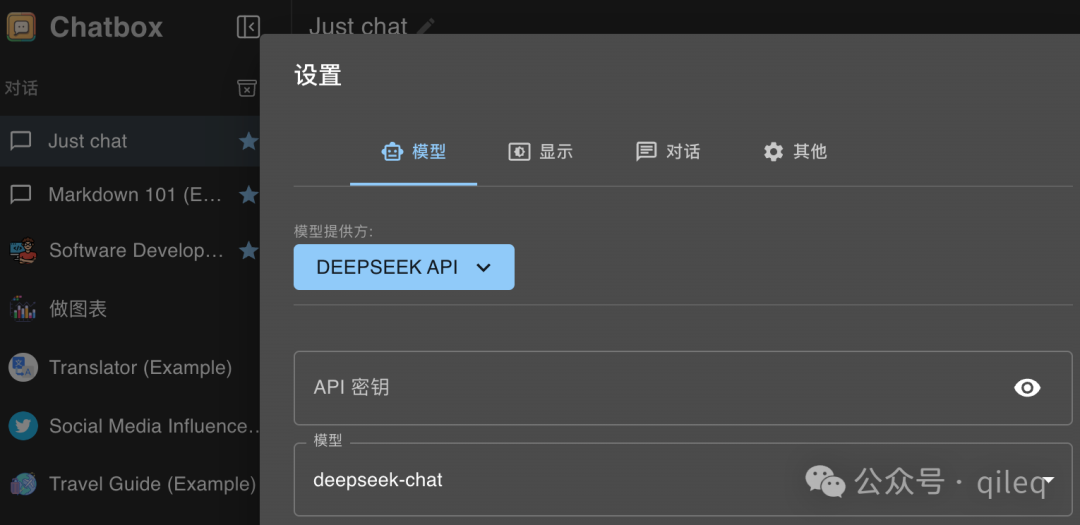Click the 对话 sidebar section label
This screenshot has height=525, width=1080.
[21, 88]
